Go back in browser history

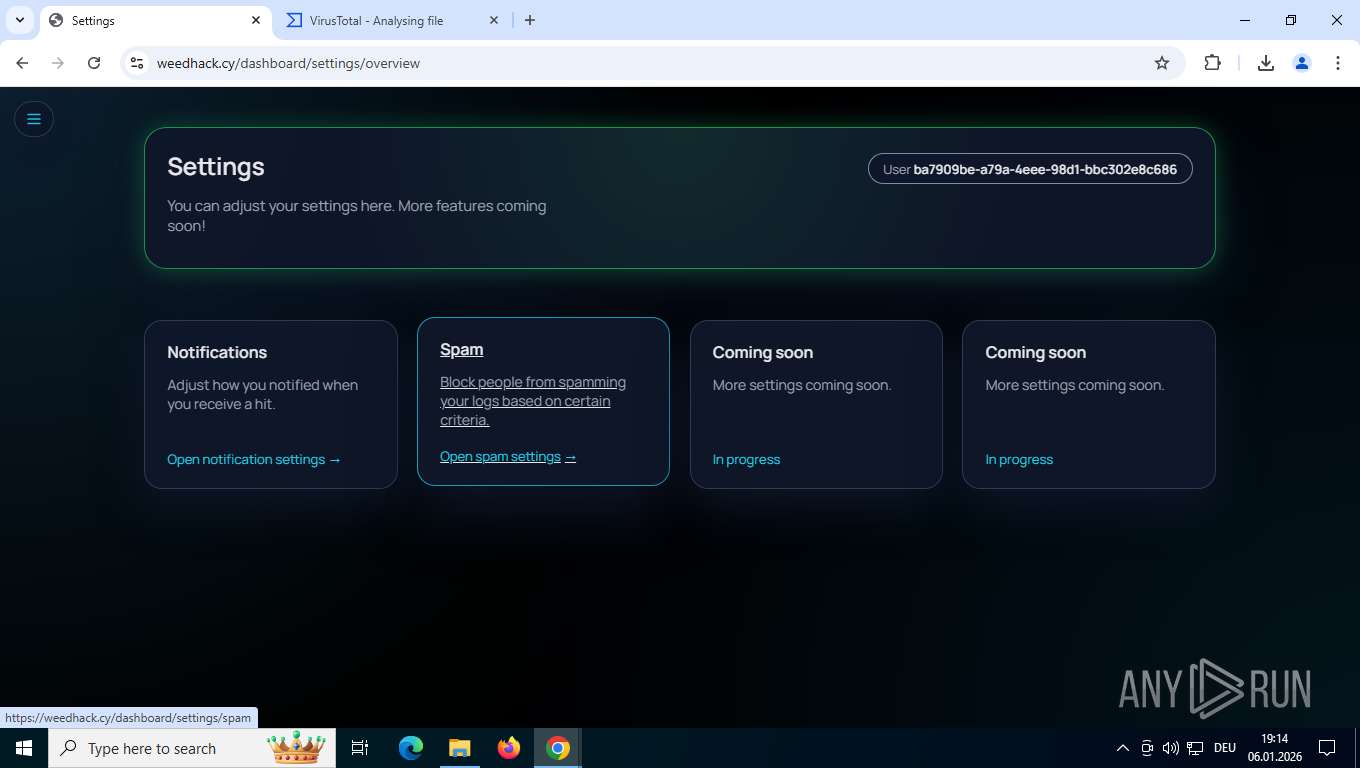(22, 63)
